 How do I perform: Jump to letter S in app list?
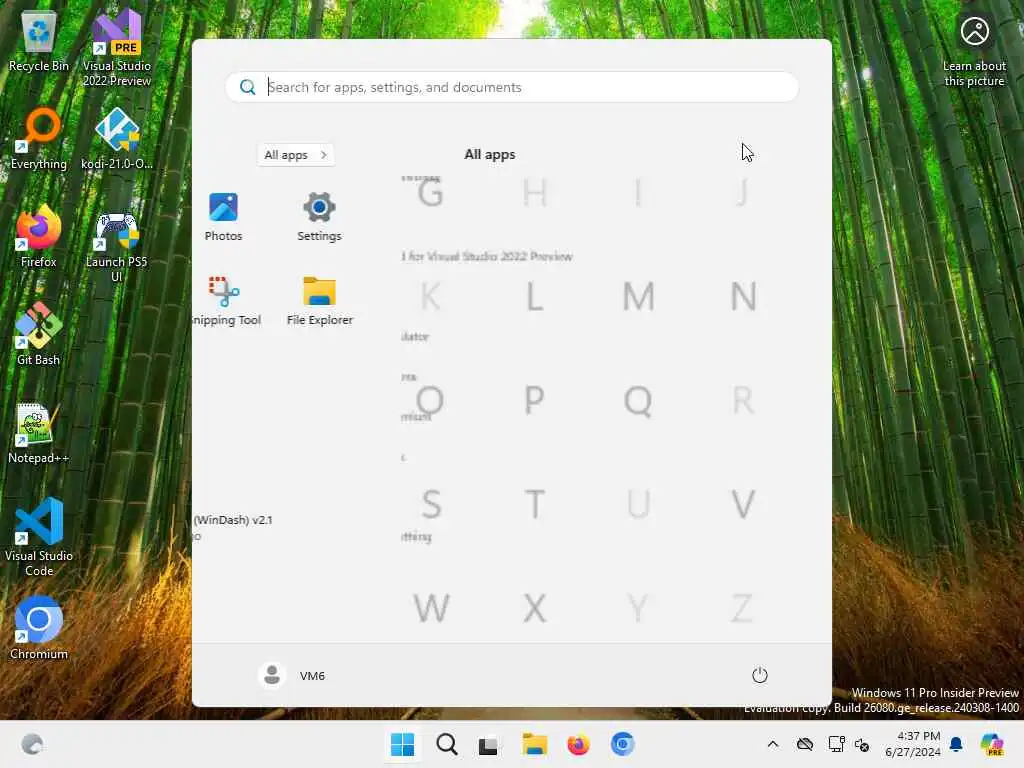tap(430, 504)
